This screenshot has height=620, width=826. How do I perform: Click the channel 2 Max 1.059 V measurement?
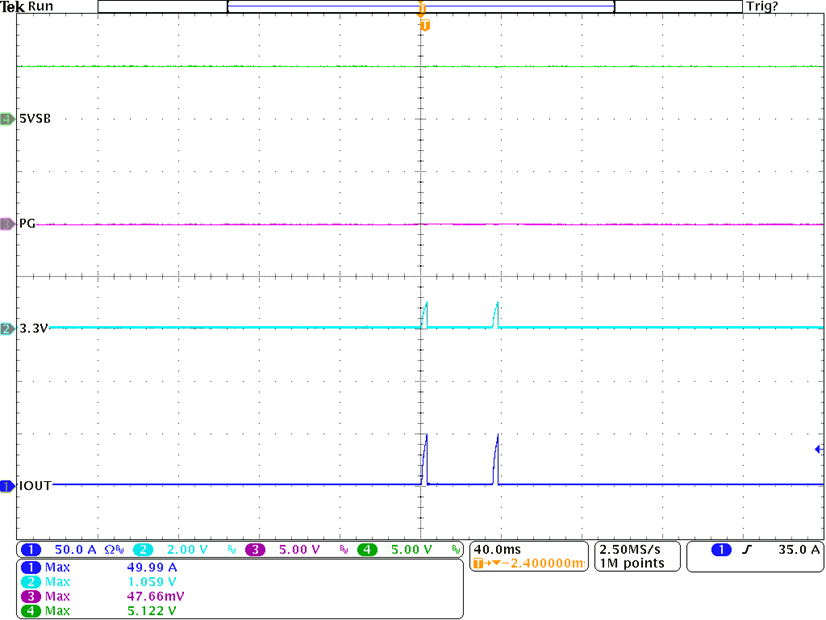(99, 582)
